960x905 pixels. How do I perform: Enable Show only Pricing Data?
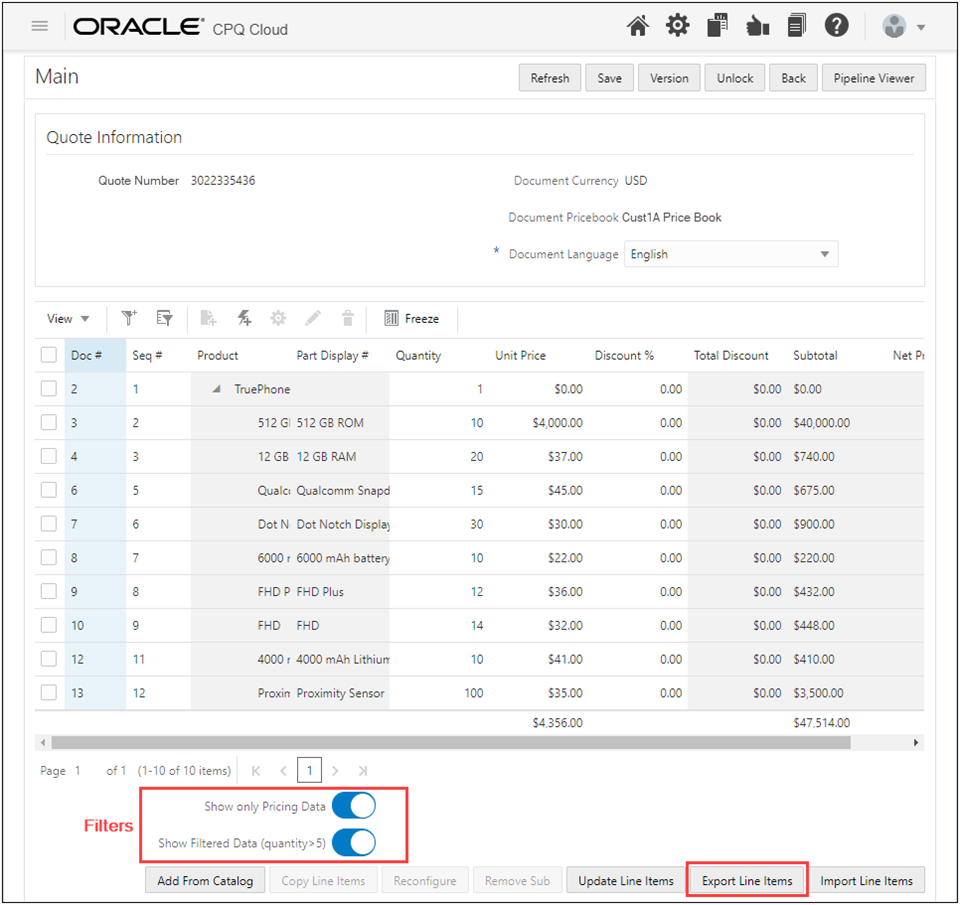[x=353, y=805]
